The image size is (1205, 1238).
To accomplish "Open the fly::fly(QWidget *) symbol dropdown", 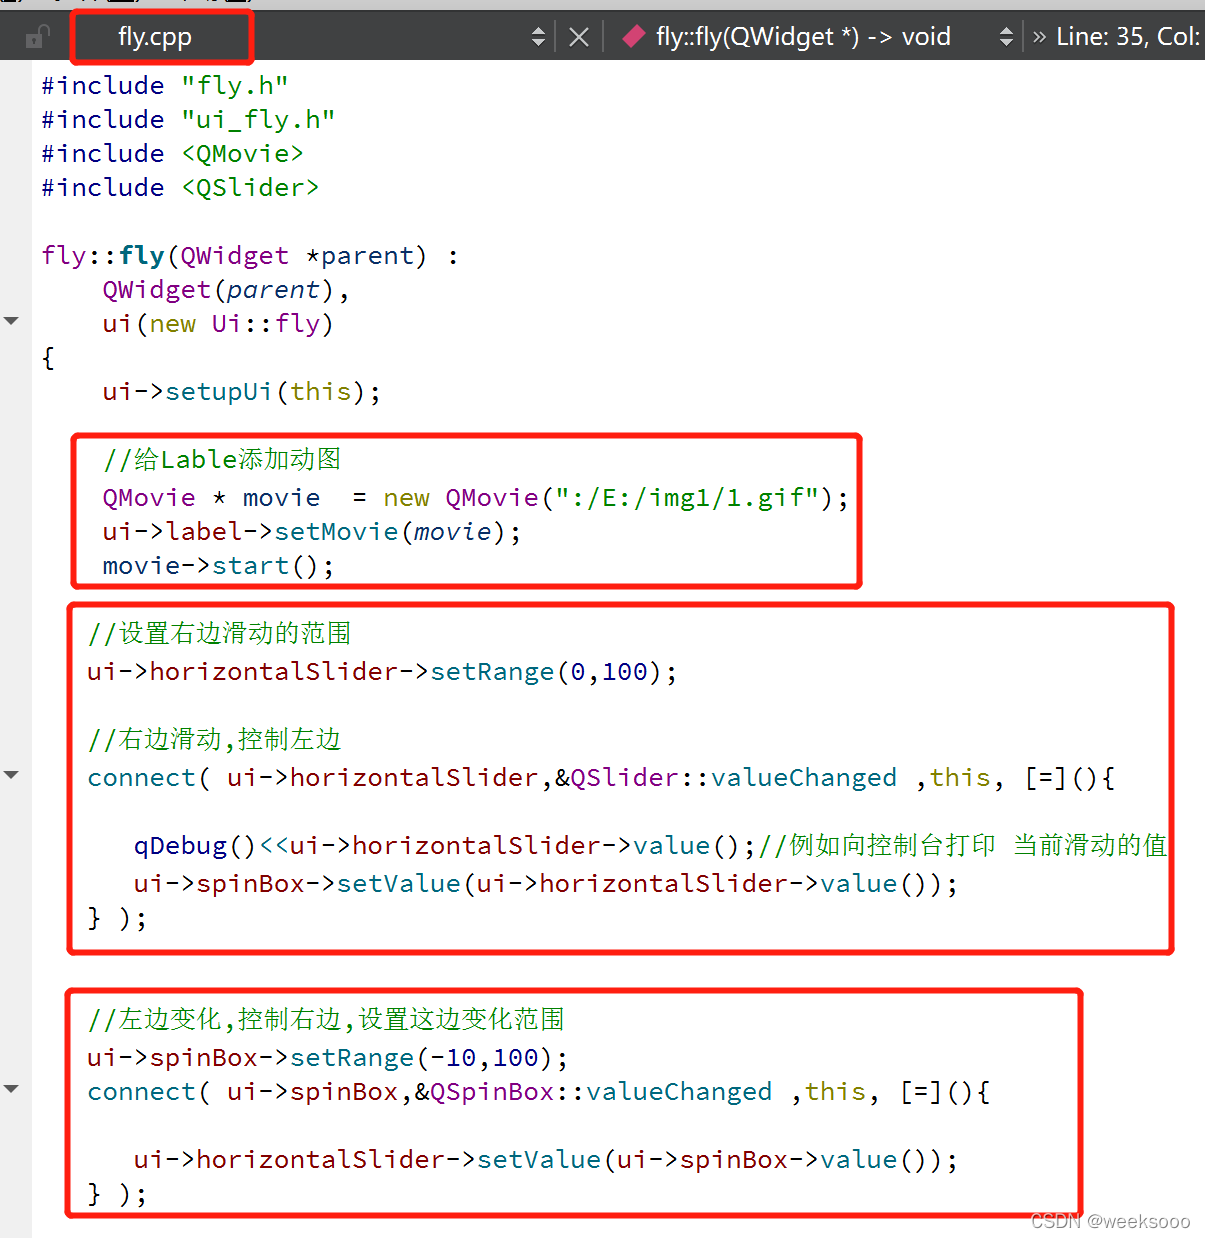I will (x=803, y=37).
